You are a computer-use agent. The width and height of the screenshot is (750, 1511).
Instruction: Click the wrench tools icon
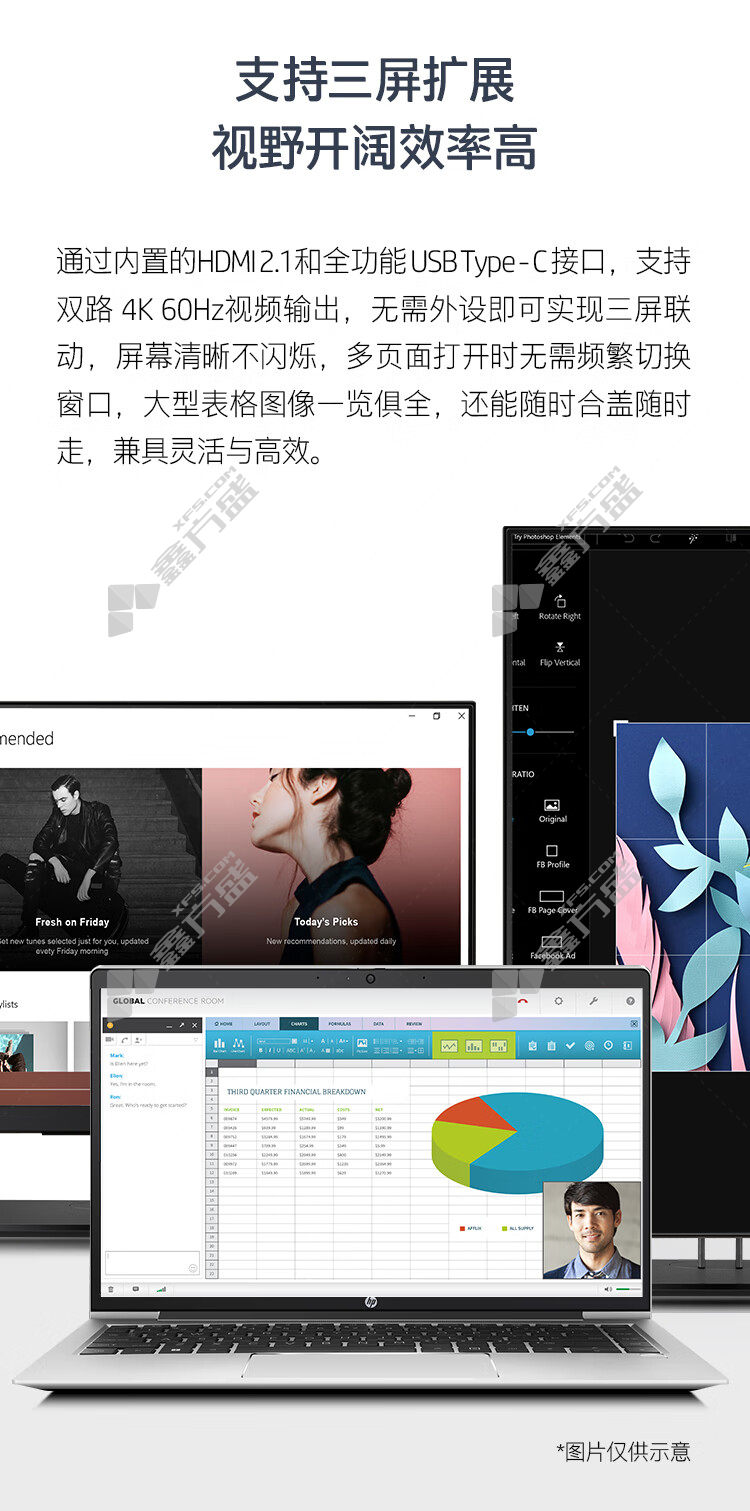coord(593,1000)
